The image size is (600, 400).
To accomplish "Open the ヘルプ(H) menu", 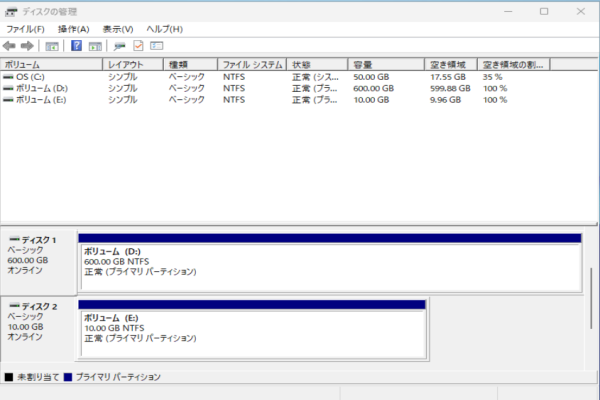I will (x=164, y=29).
